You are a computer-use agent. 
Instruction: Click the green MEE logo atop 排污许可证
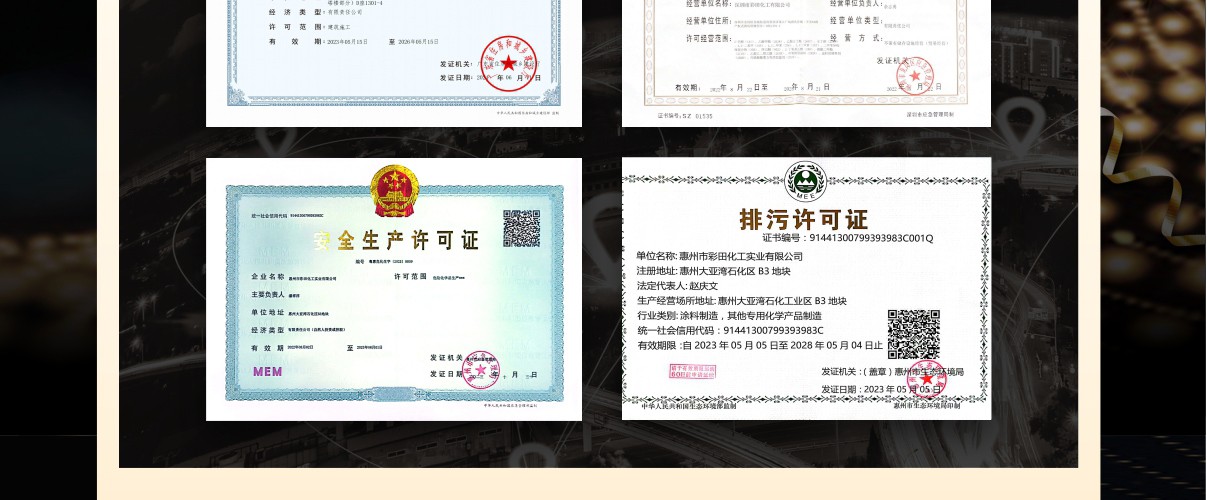(x=805, y=182)
